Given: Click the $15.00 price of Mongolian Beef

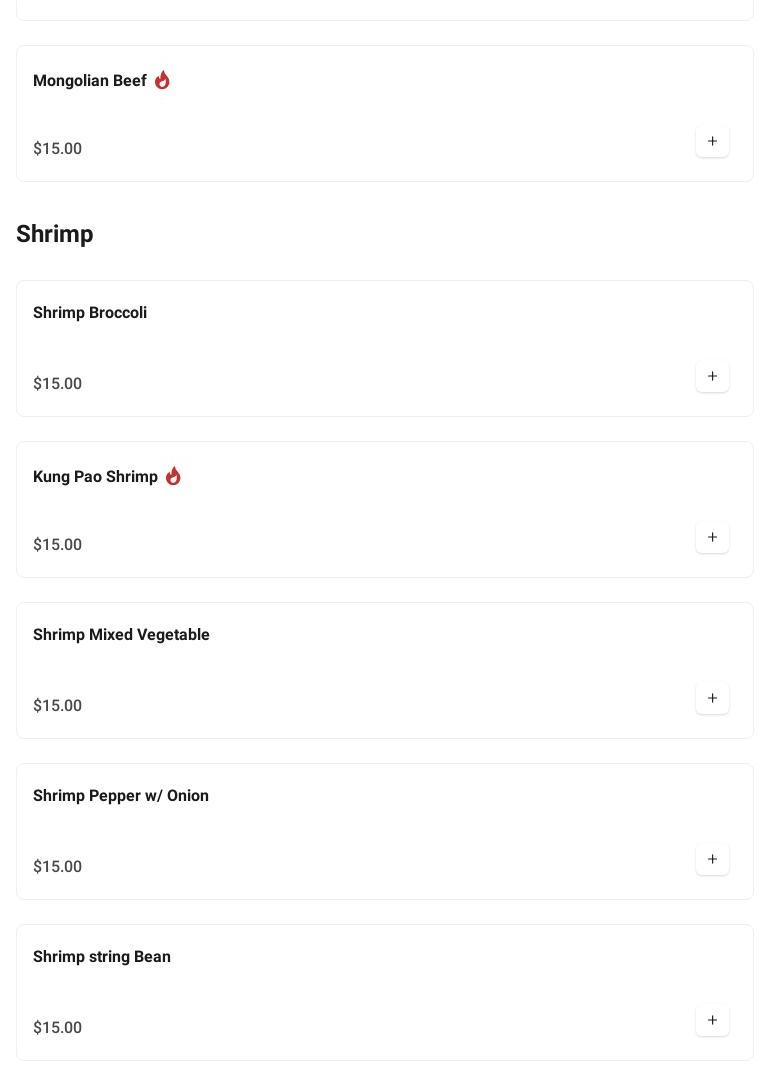Looking at the screenshot, I should coord(58,149).
